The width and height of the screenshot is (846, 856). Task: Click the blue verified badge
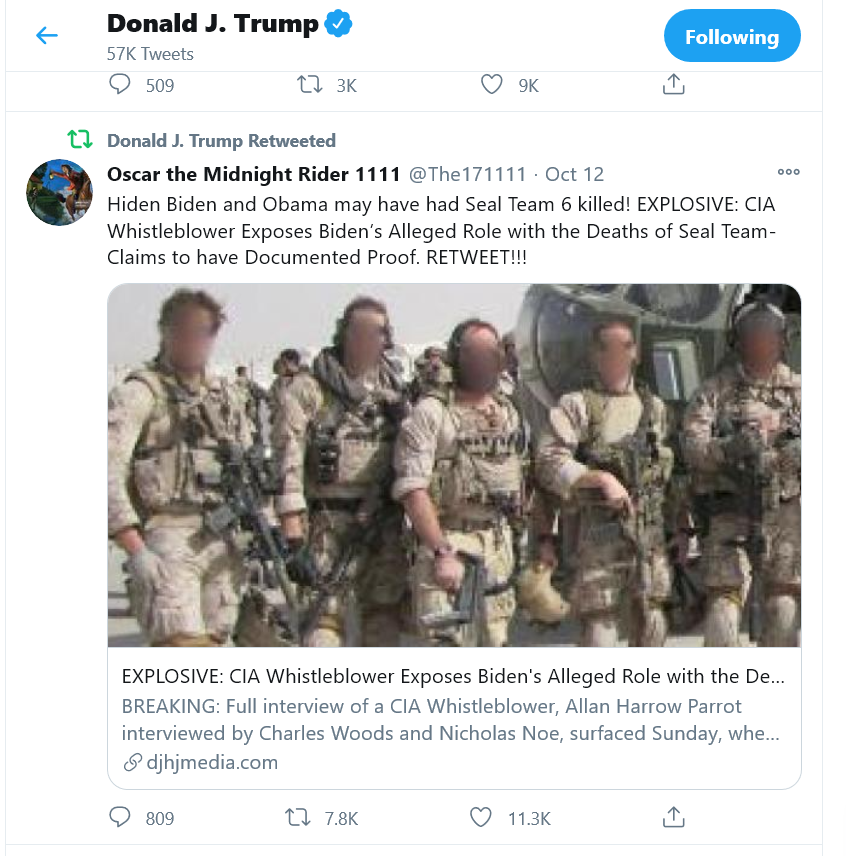tap(341, 24)
